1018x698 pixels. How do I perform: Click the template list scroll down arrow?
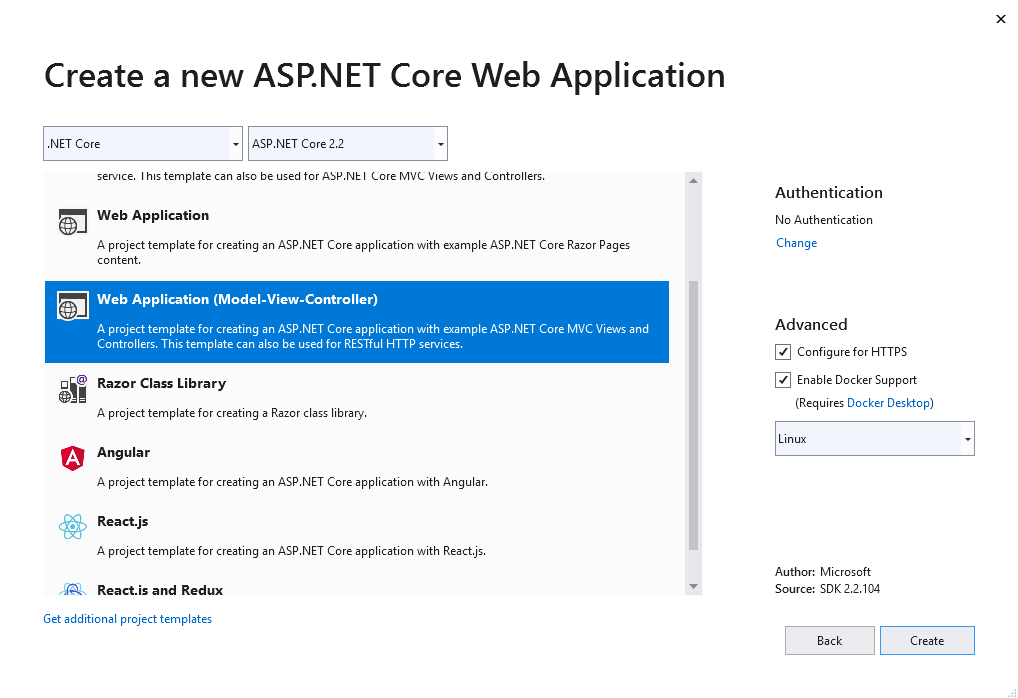[693, 586]
